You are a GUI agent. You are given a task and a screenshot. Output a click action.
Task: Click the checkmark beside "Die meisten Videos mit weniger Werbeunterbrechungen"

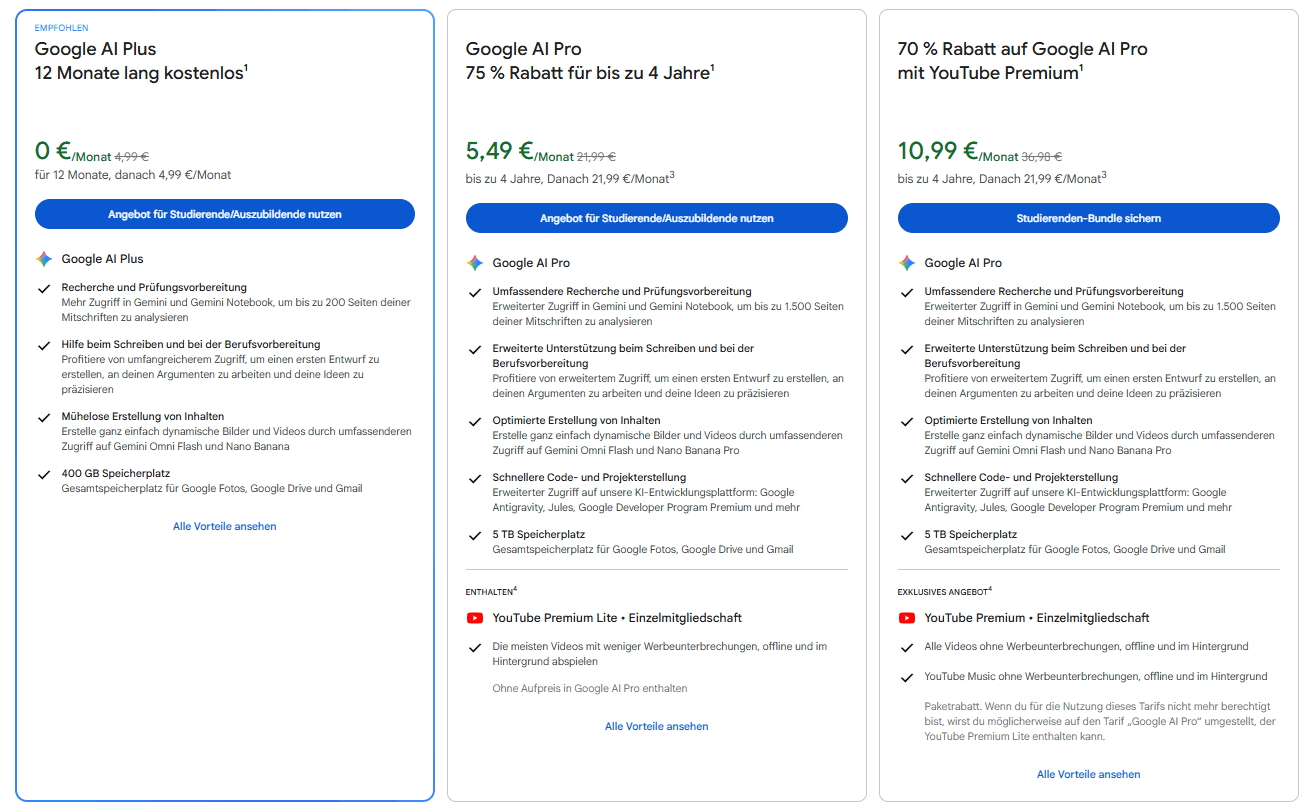click(x=475, y=647)
